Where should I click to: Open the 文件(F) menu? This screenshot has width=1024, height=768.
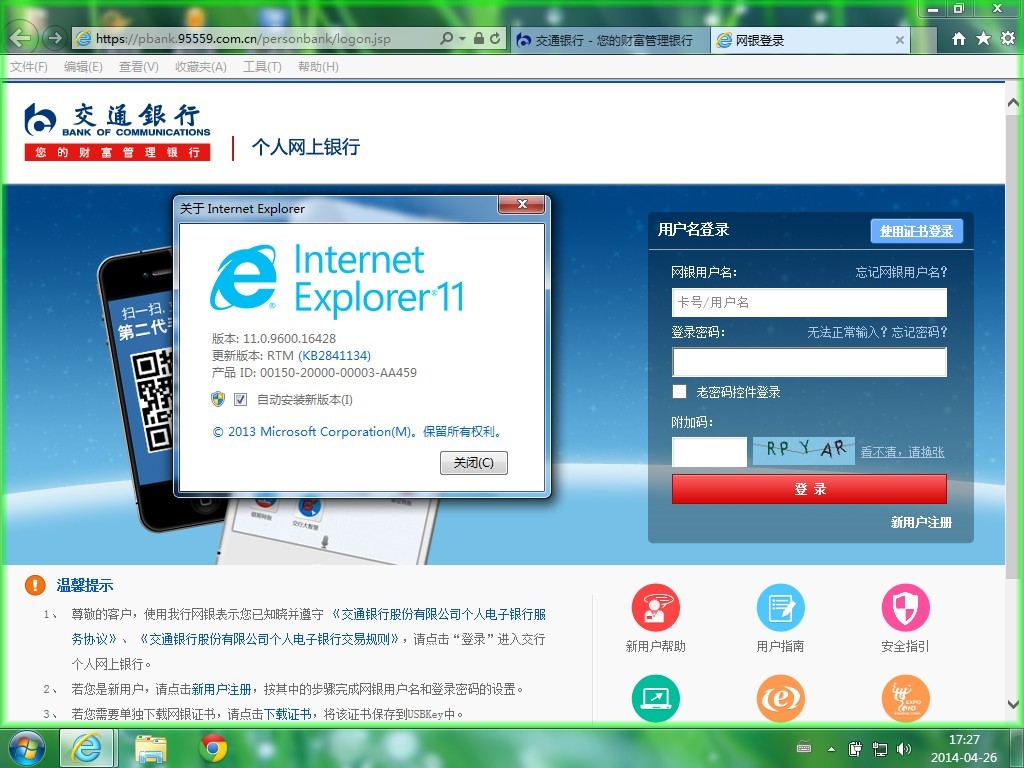29,67
